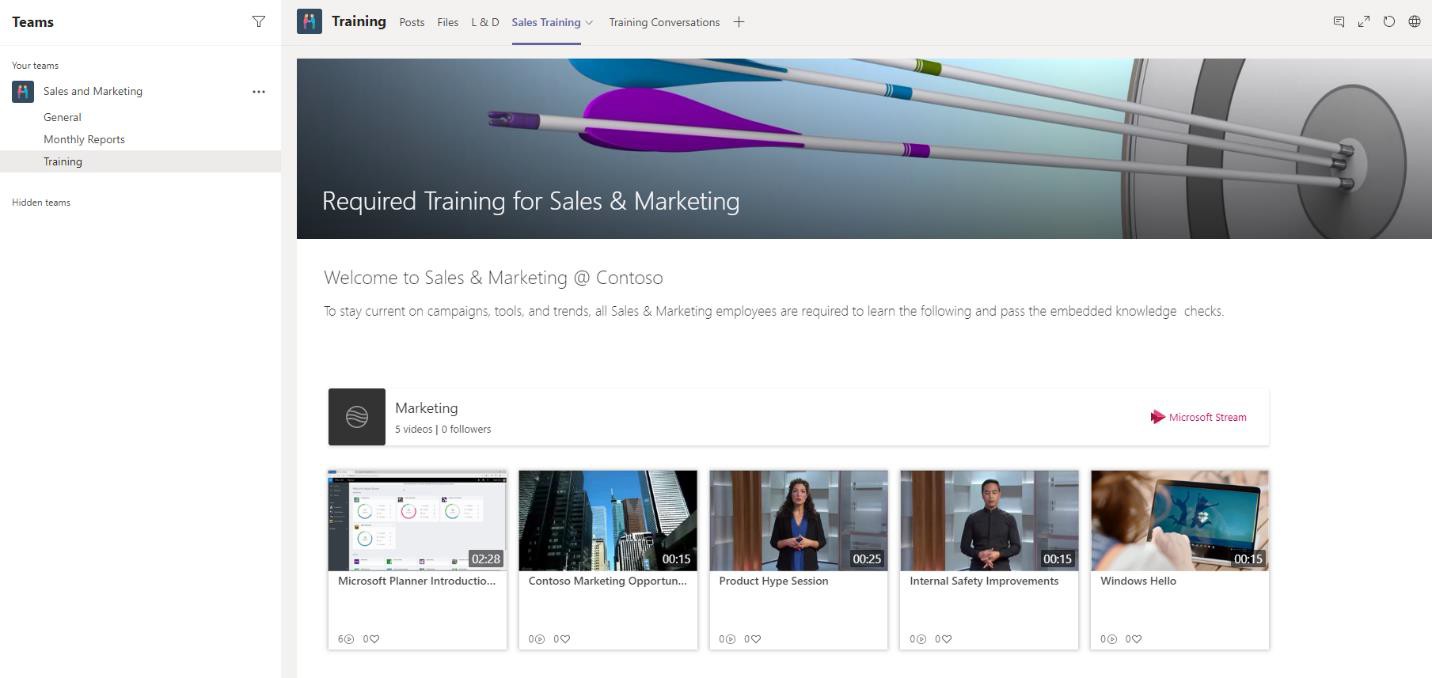Click the Training channel avatar in header
The image size is (1432, 678).
pos(310,21)
